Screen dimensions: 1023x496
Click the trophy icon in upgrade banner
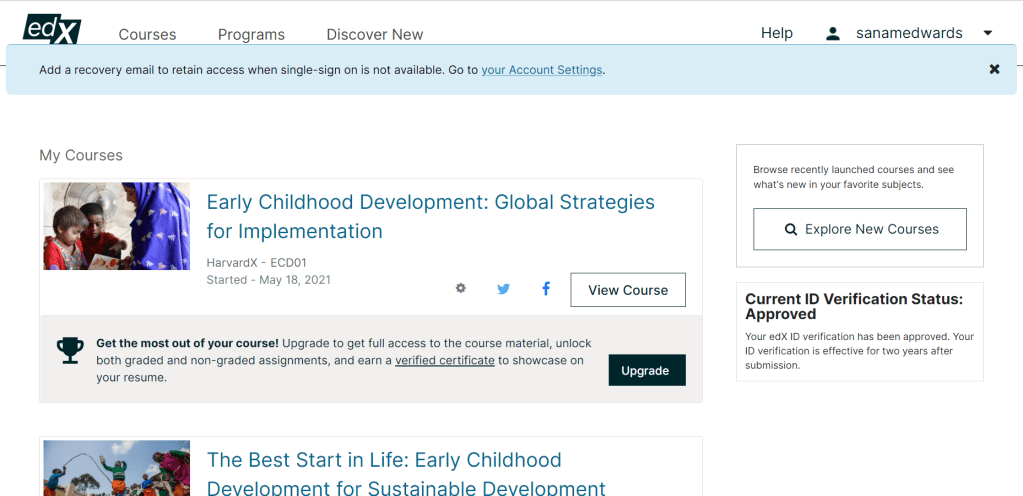[70, 349]
